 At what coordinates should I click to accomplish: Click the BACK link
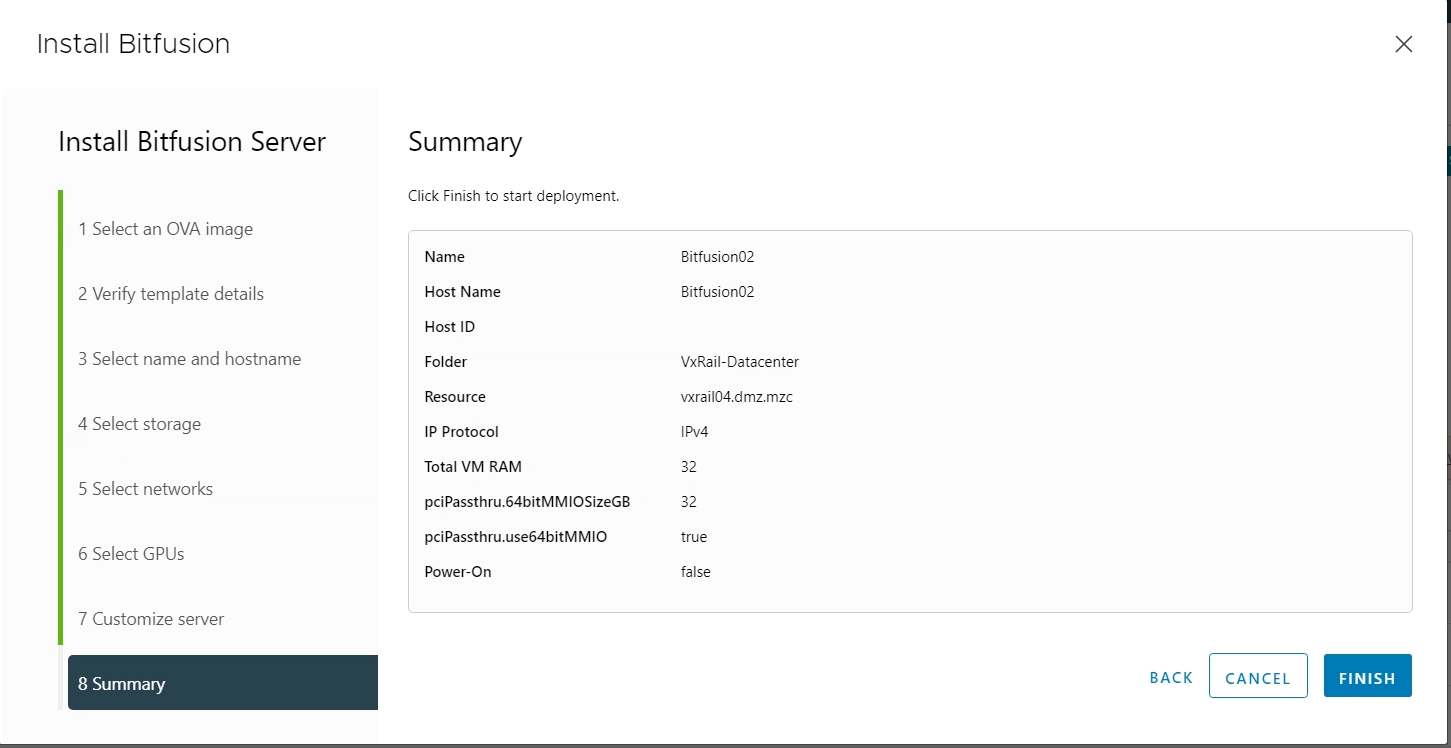tap(1171, 677)
